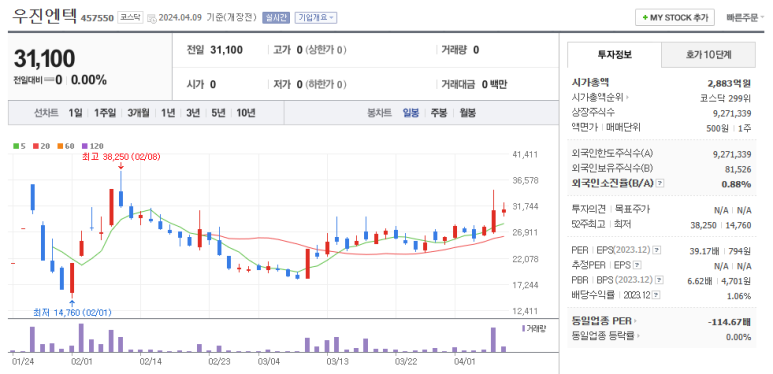Click the PER value 39.17배
Screen dimensions: 773x374
click(x=705, y=251)
